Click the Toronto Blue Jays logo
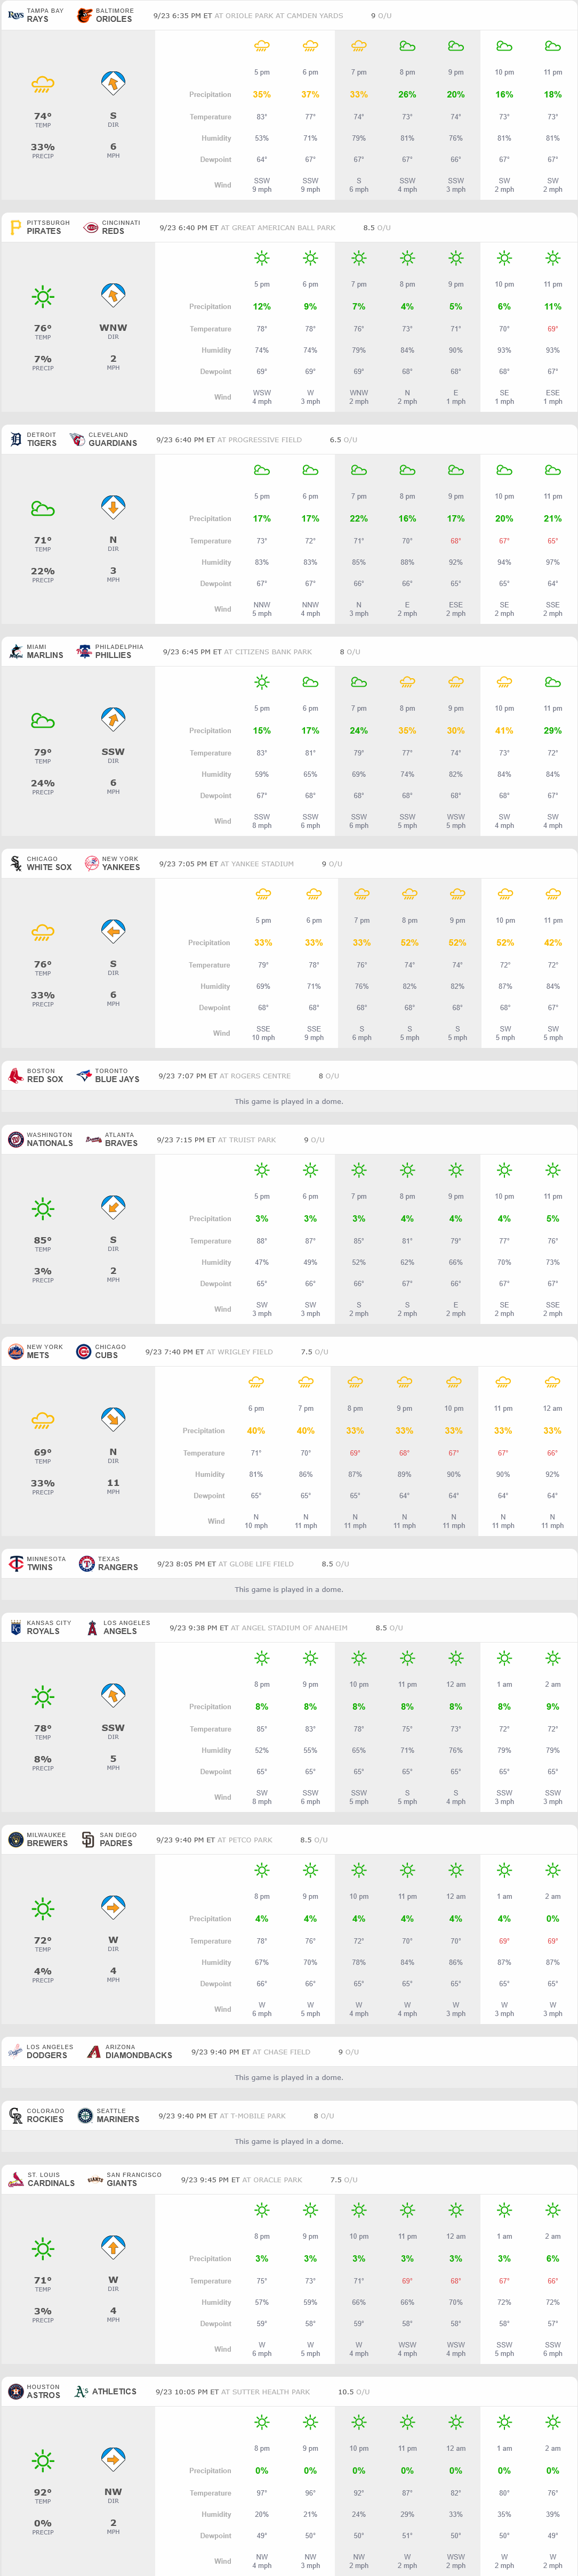 coord(84,1075)
